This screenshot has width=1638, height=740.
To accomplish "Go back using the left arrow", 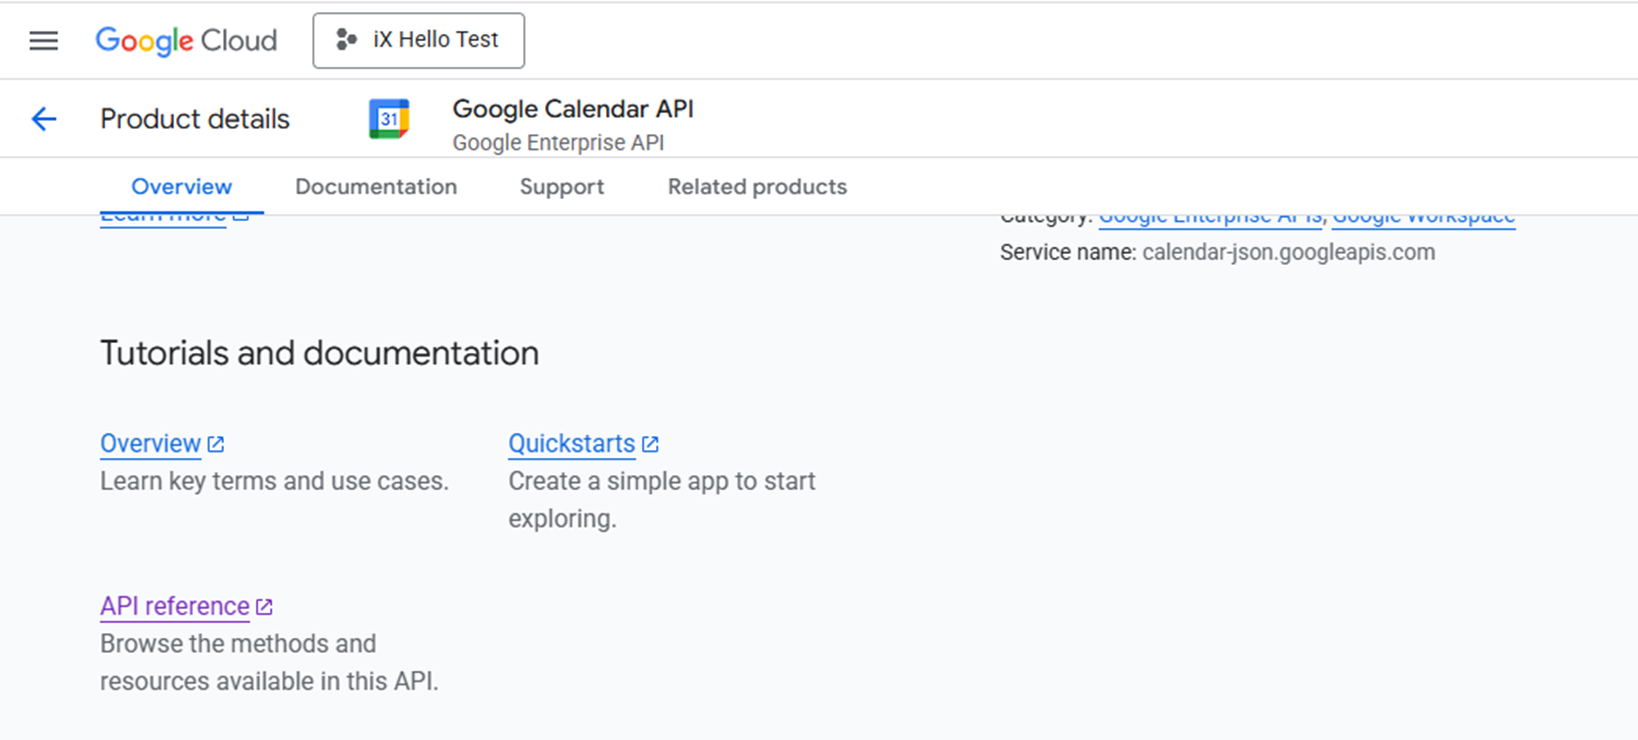I will pyautogui.click(x=44, y=119).
